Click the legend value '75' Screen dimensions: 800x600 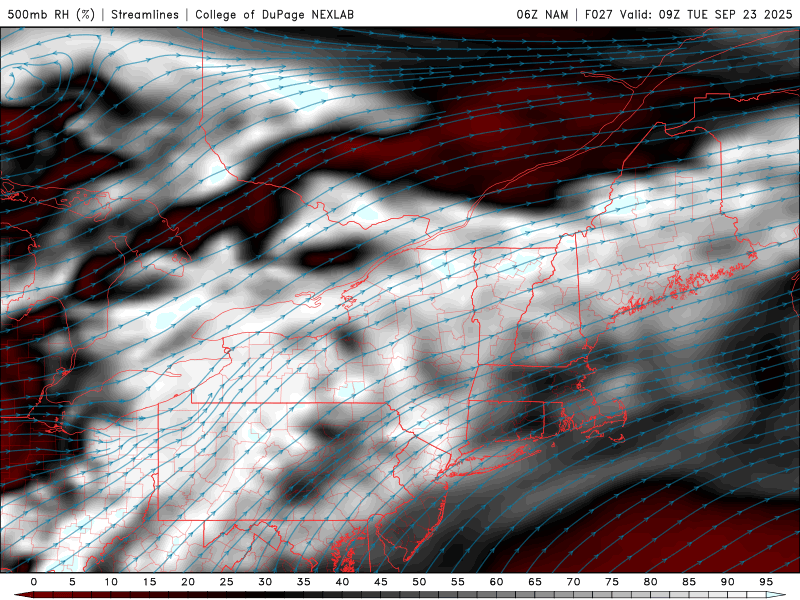click(x=612, y=582)
